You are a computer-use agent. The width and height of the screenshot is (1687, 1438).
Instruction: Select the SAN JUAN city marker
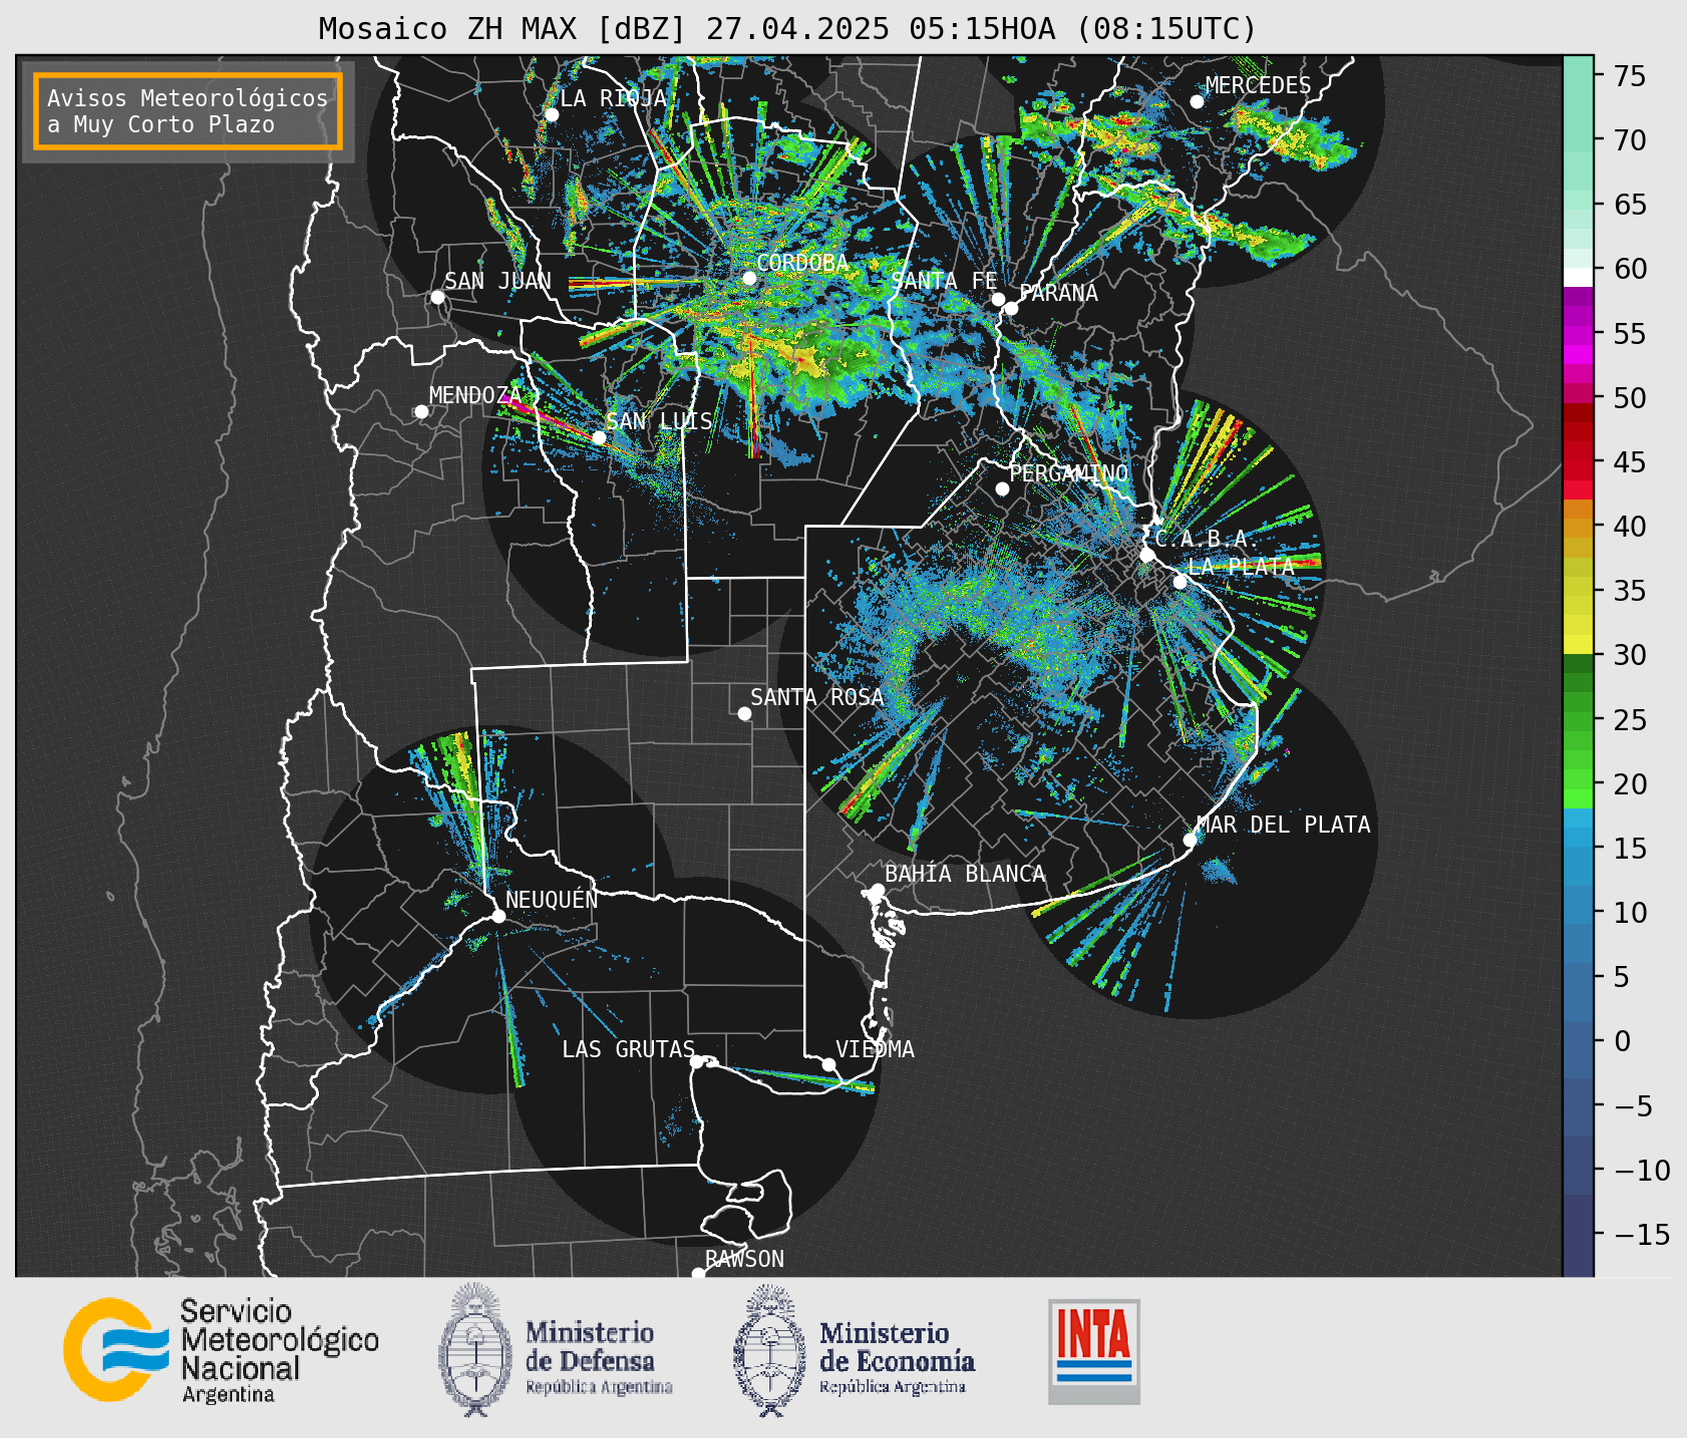click(437, 297)
